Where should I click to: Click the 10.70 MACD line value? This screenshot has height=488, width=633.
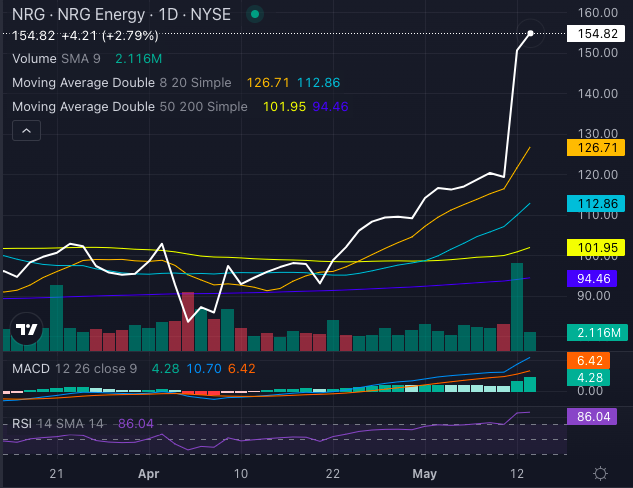(x=204, y=369)
